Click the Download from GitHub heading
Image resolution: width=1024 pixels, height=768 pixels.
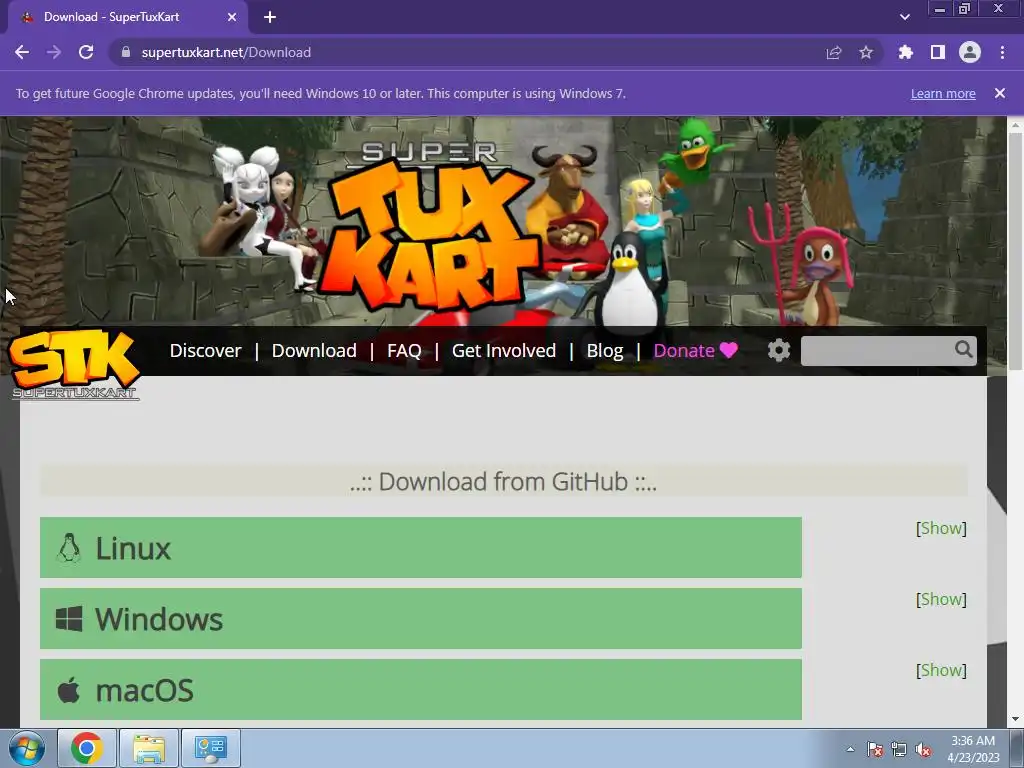point(504,482)
